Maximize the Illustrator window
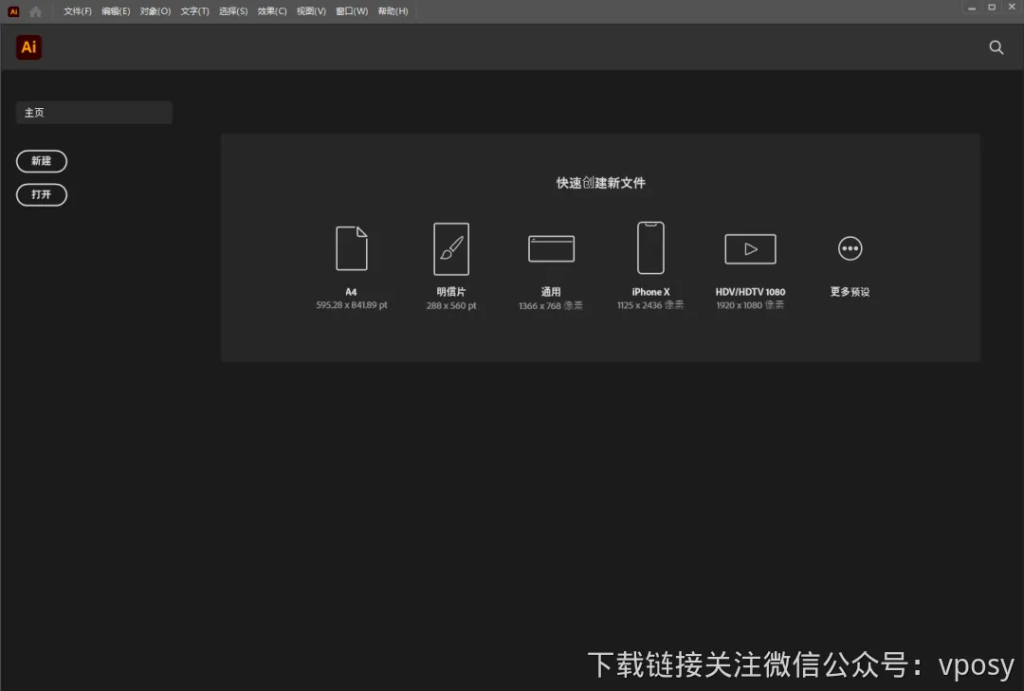The height and width of the screenshot is (691, 1024). [x=991, y=7]
